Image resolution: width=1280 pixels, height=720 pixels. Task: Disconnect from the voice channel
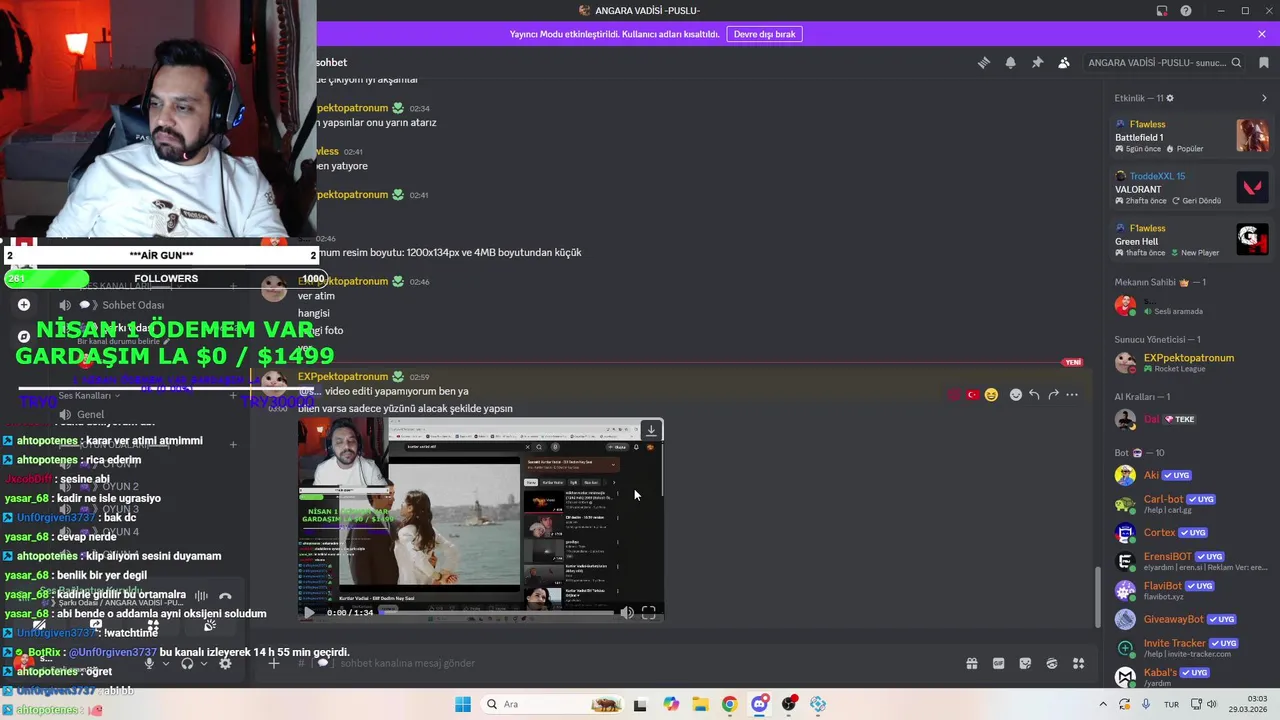(x=225, y=597)
